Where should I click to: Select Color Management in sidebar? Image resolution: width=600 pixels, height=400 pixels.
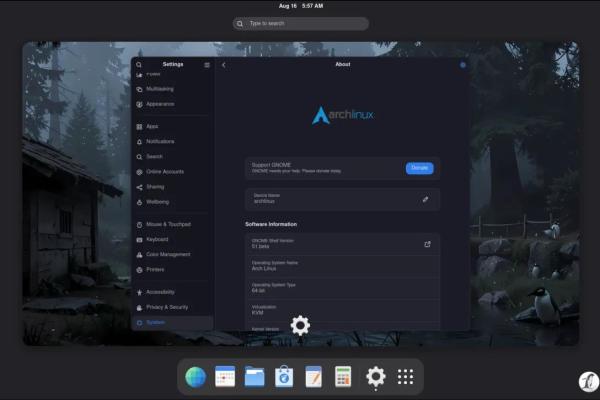[x=172, y=255]
